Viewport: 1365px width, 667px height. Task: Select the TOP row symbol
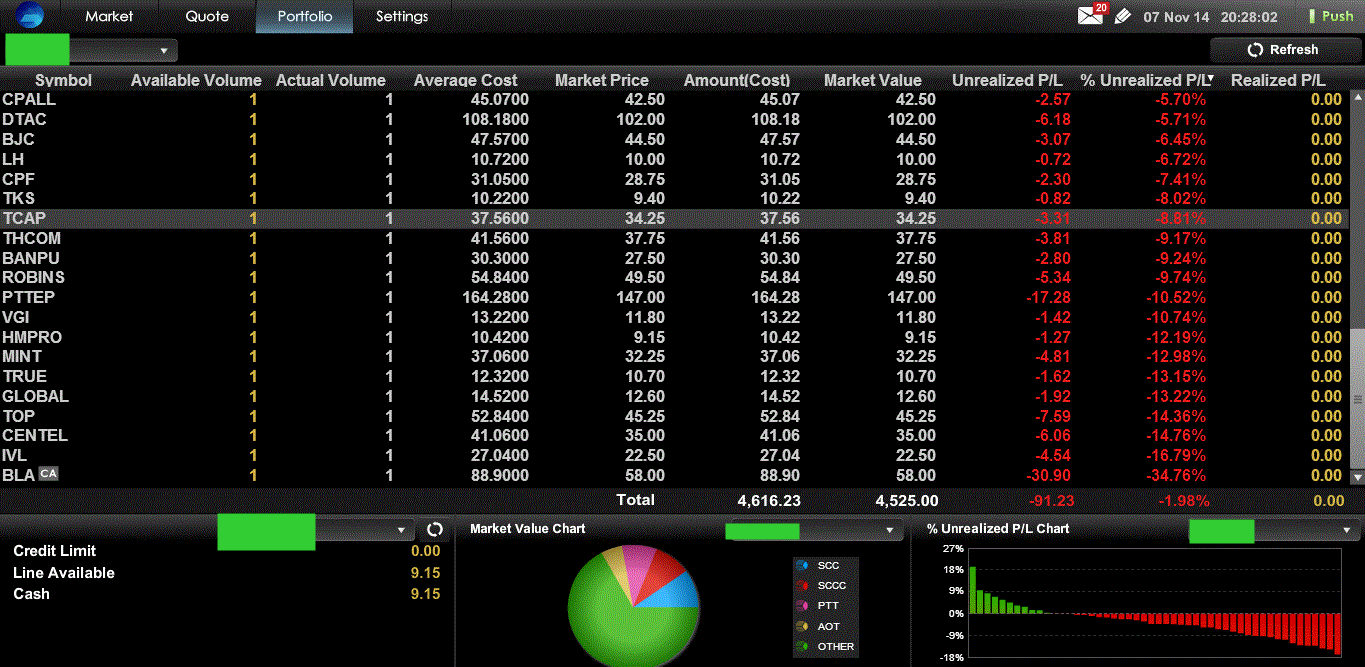[18, 416]
